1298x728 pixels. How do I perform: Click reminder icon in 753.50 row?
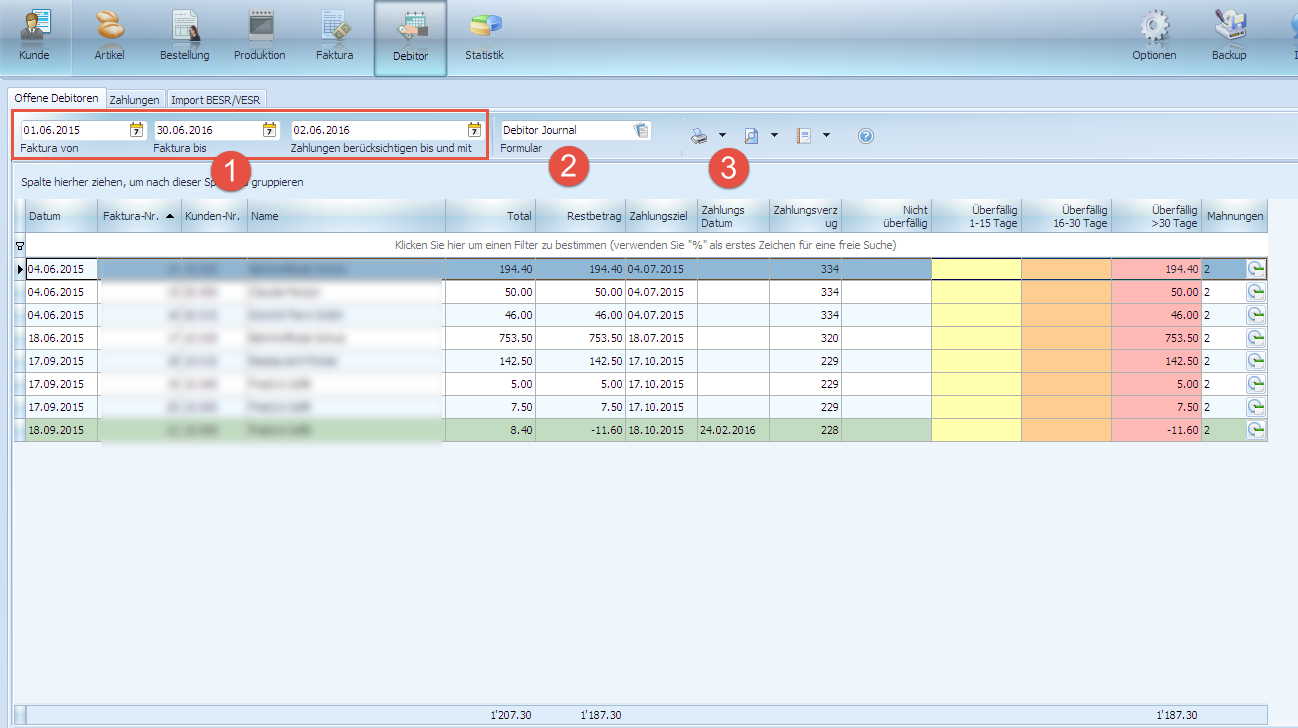pyautogui.click(x=1255, y=338)
